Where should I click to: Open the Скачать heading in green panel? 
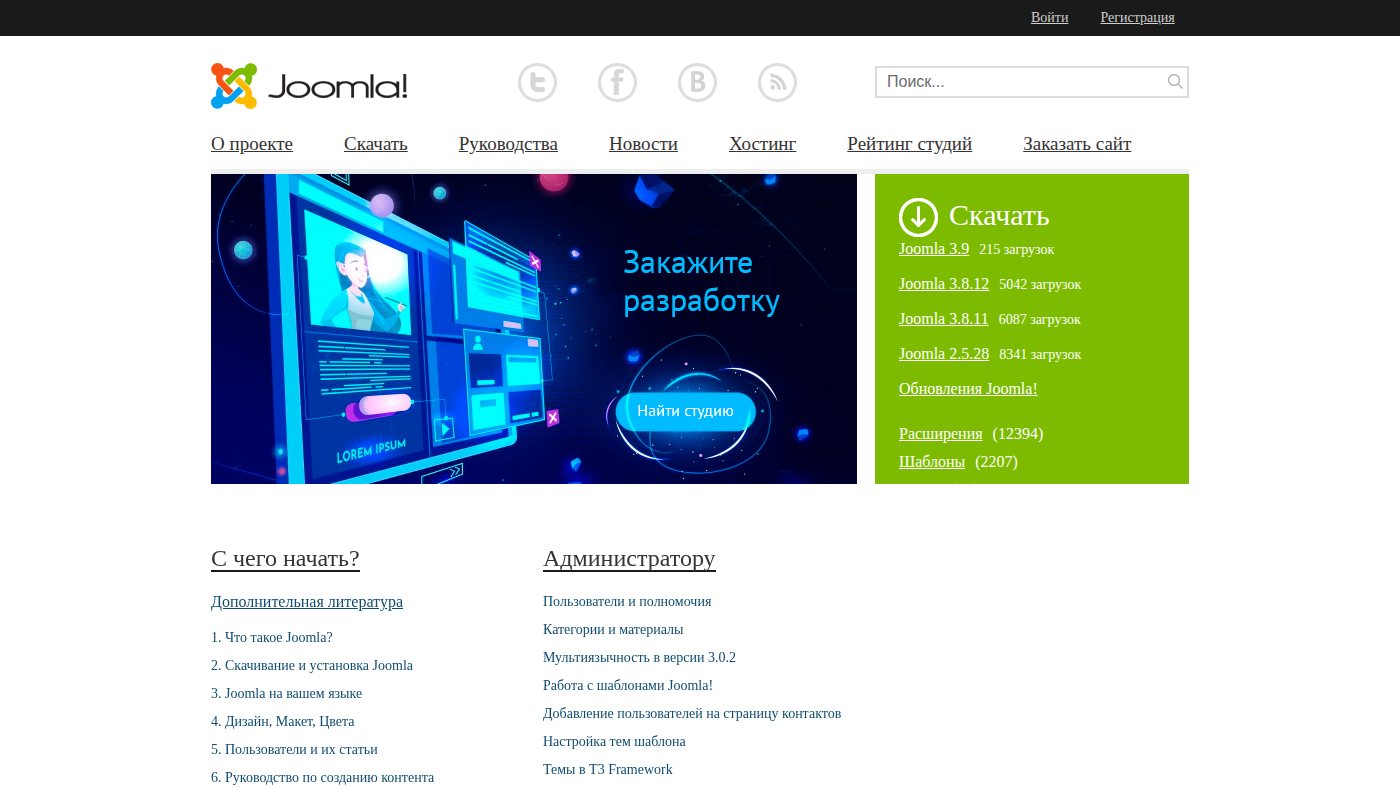coord(998,216)
